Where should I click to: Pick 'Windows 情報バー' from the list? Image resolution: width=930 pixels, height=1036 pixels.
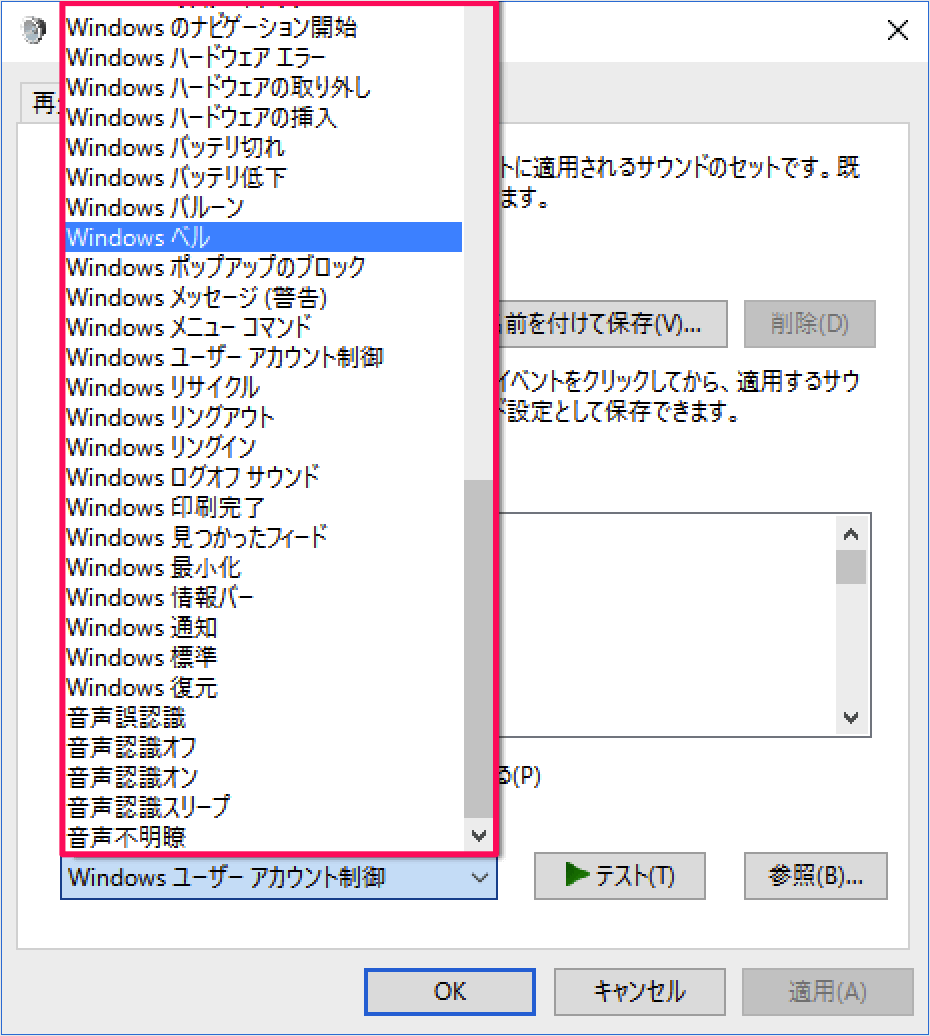[264, 597]
